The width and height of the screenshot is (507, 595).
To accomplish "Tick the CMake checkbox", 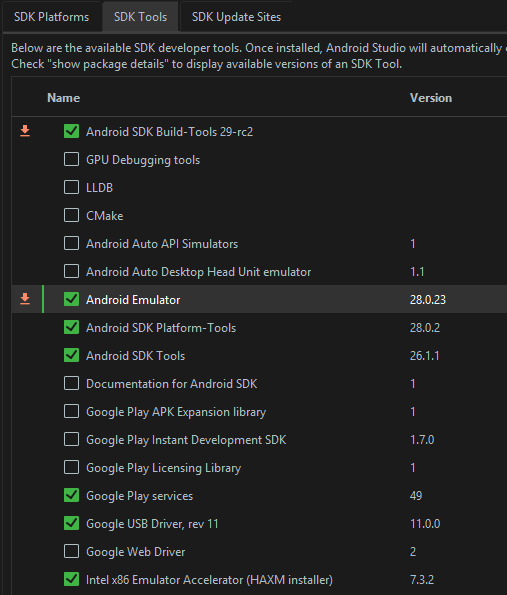I will [x=71, y=215].
